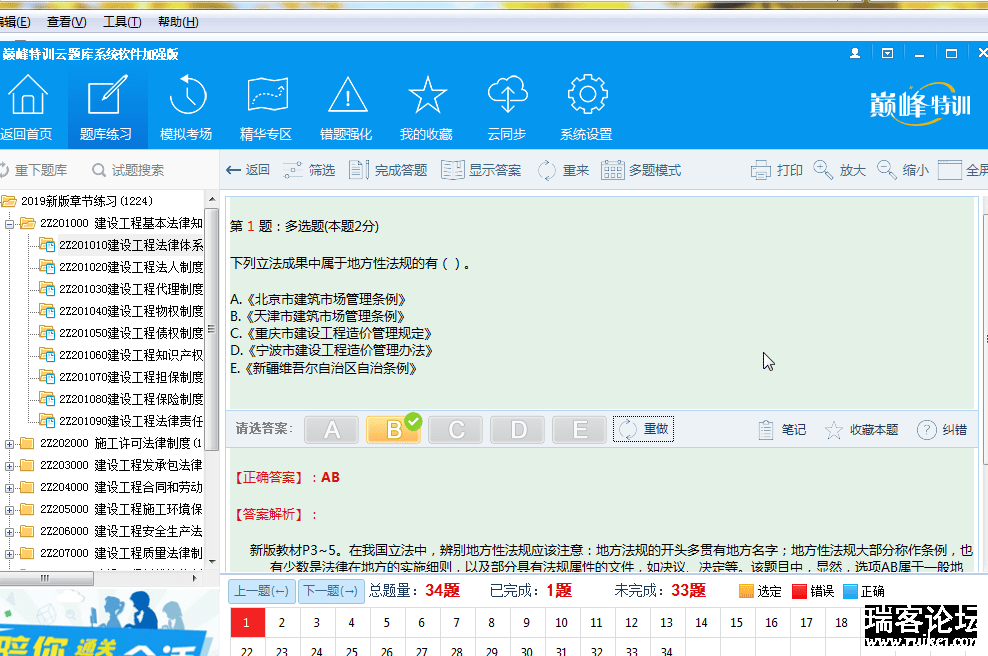
Task: Select 2Z201010建设工程法律体系 chapter
Action: click(131, 245)
